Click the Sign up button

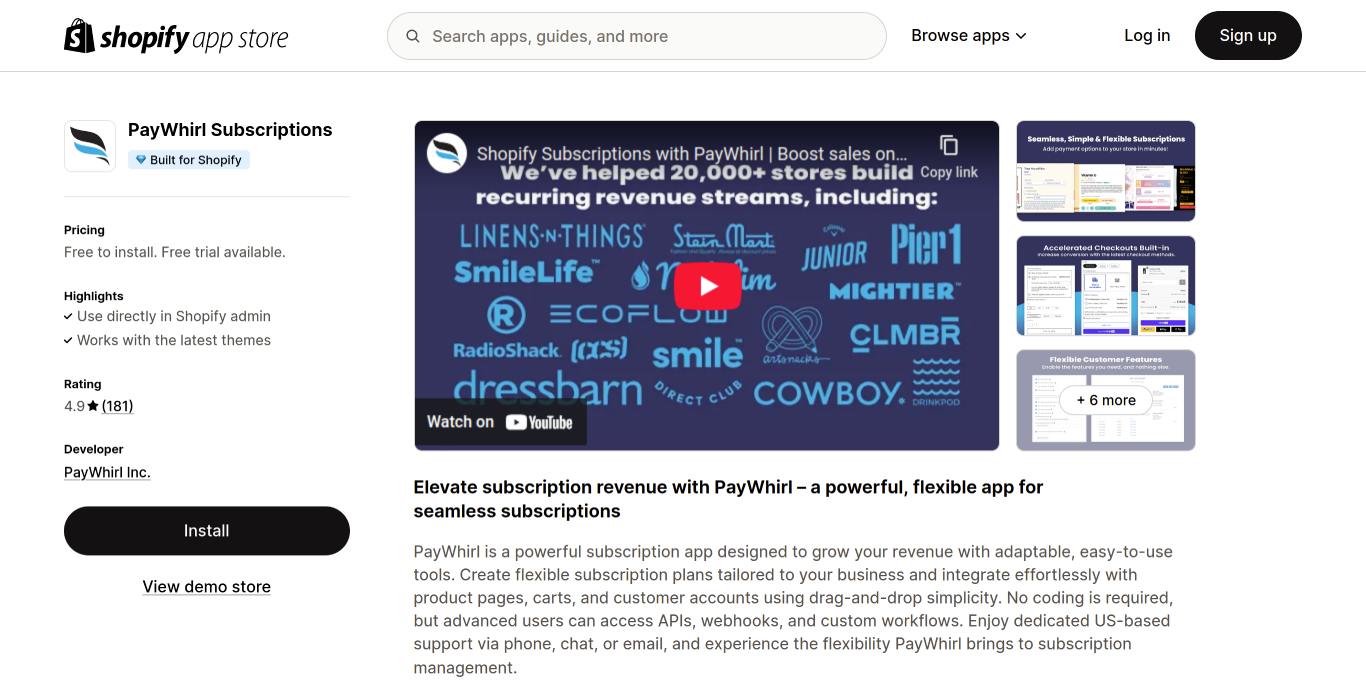coord(1248,36)
